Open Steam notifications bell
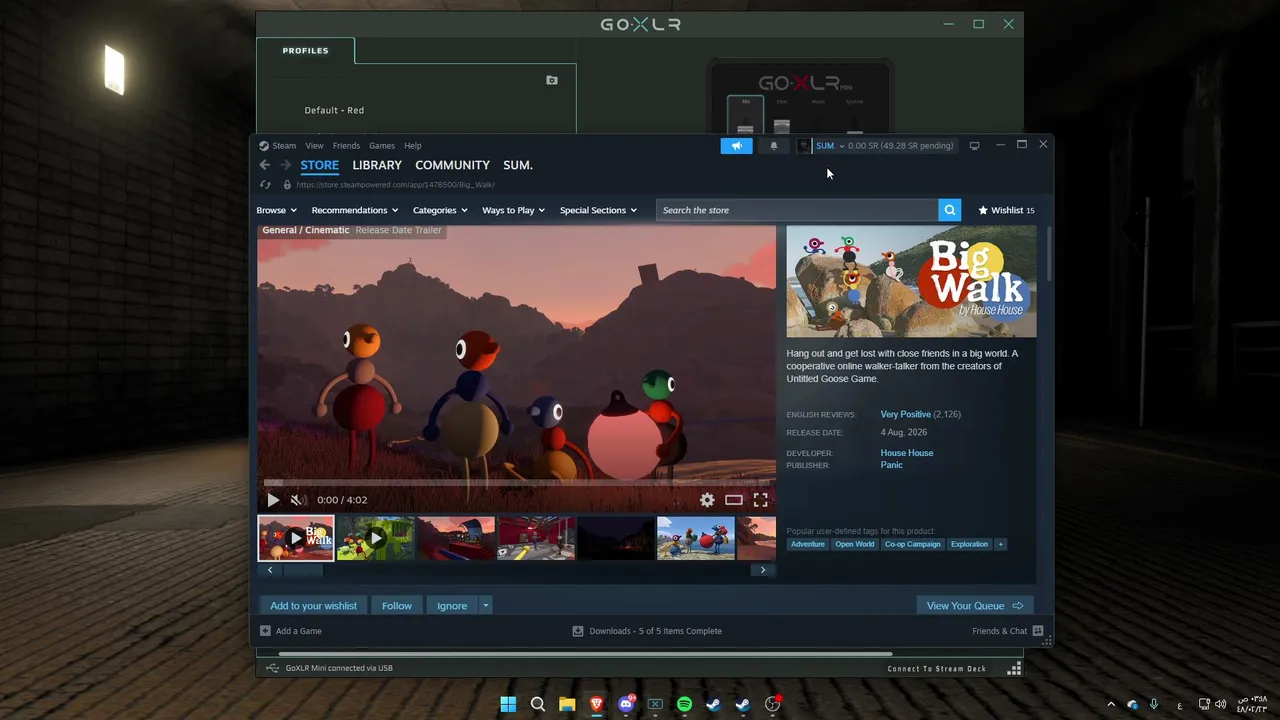The height and width of the screenshot is (720, 1280). click(773, 146)
